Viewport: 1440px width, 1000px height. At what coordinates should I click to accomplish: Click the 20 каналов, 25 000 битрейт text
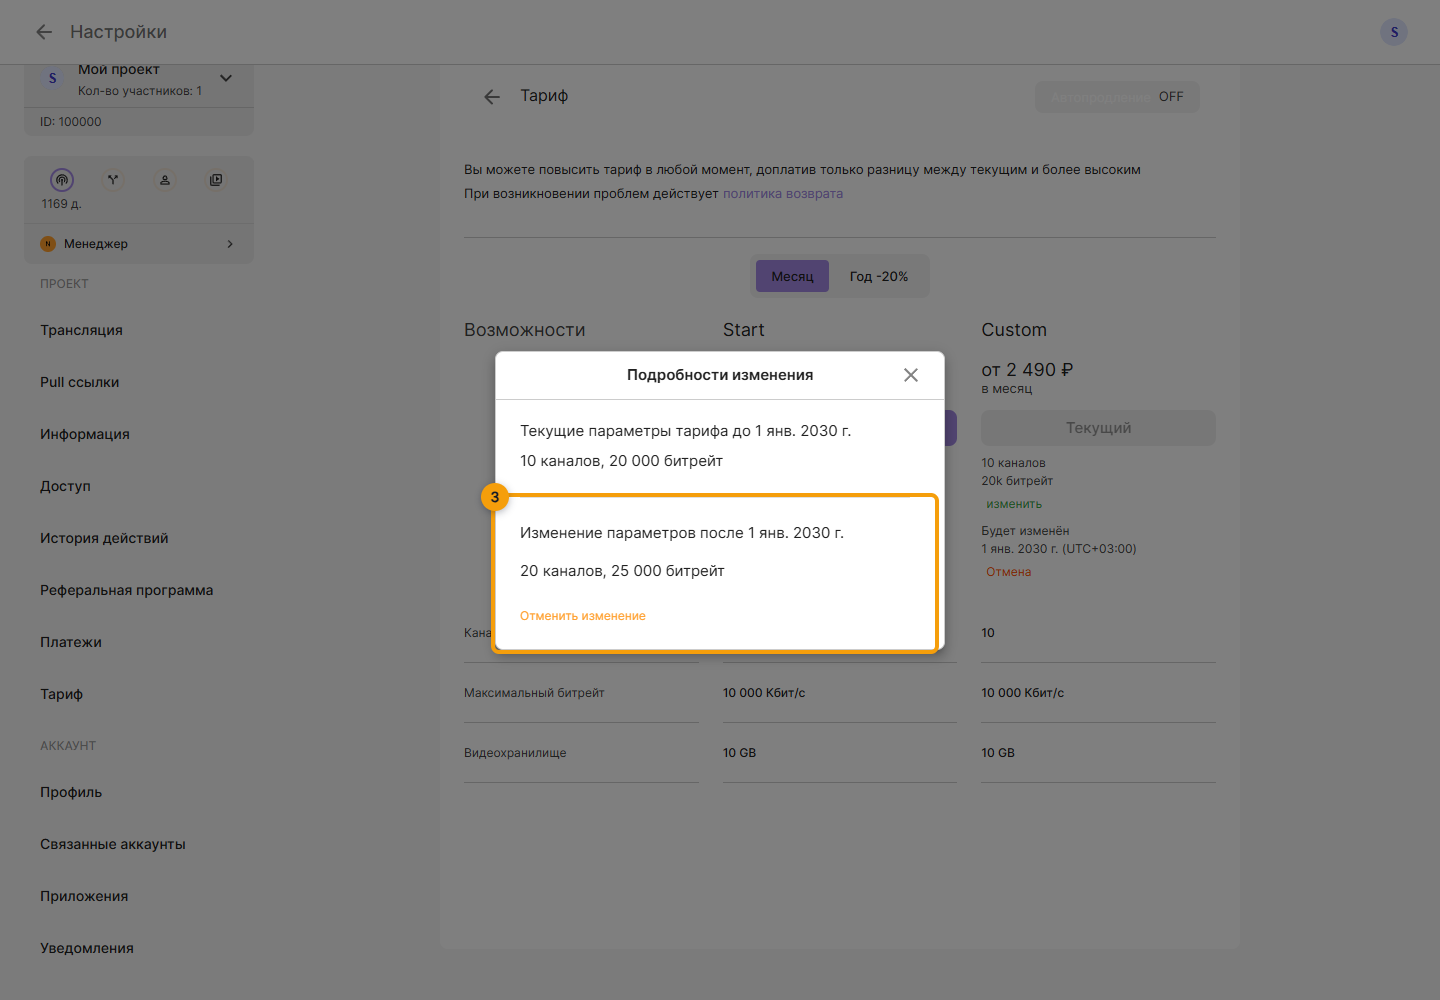point(622,571)
